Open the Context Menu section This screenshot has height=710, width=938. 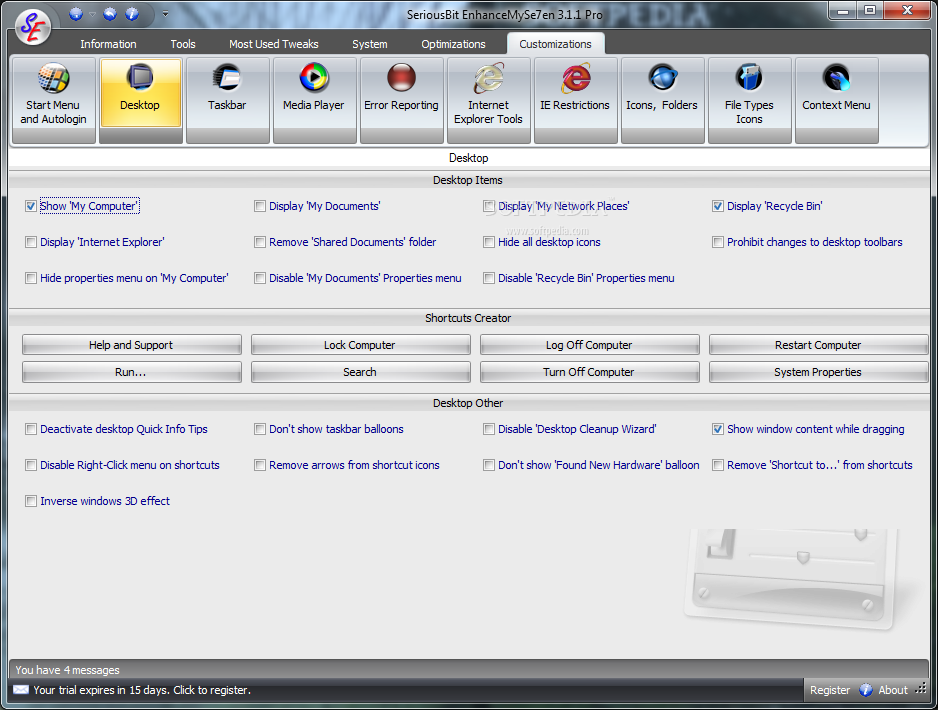click(836, 100)
